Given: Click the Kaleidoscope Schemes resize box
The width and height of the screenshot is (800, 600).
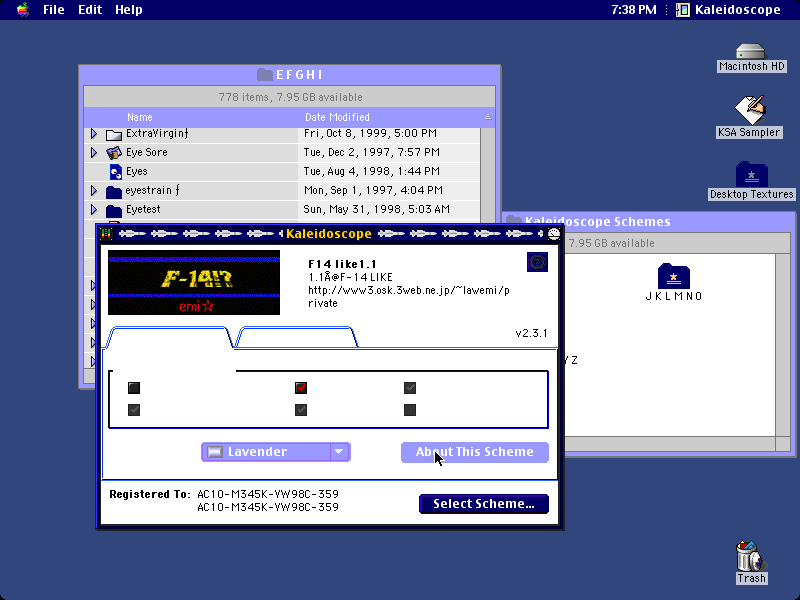Looking at the screenshot, I should (x=783, y=444).
